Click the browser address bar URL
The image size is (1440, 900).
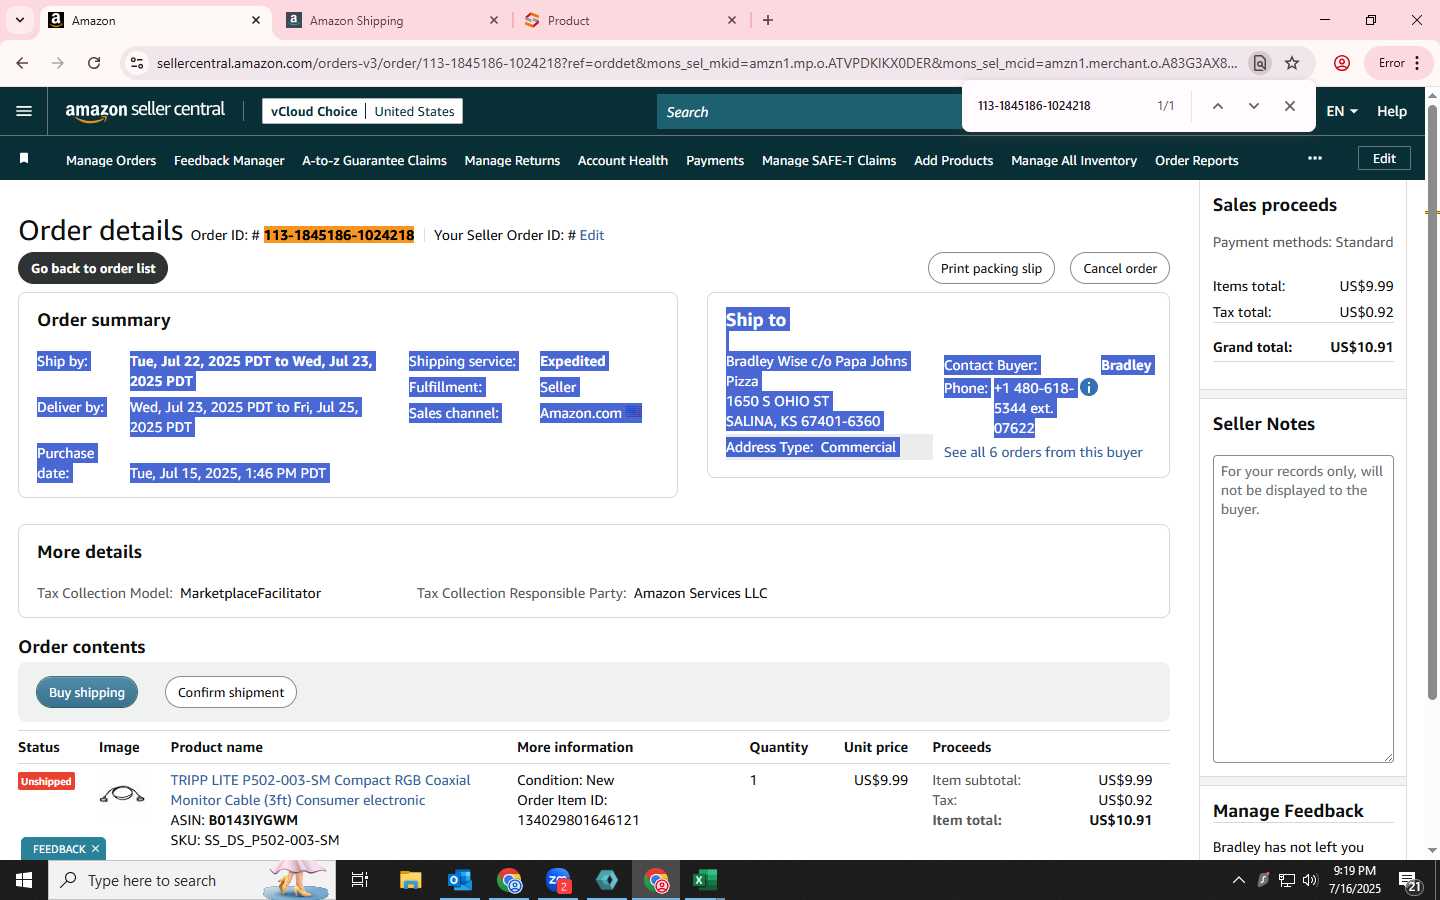pyautogui.click(x=696, y=63)
